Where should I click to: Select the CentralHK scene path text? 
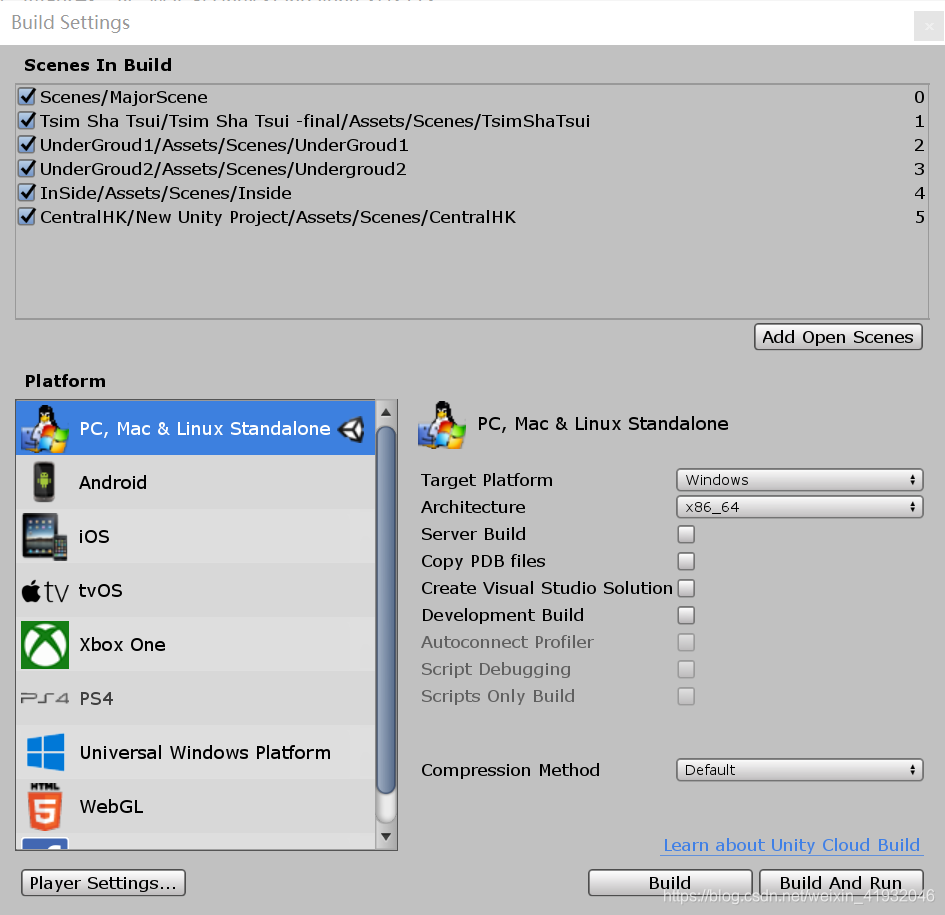(278, 218)
